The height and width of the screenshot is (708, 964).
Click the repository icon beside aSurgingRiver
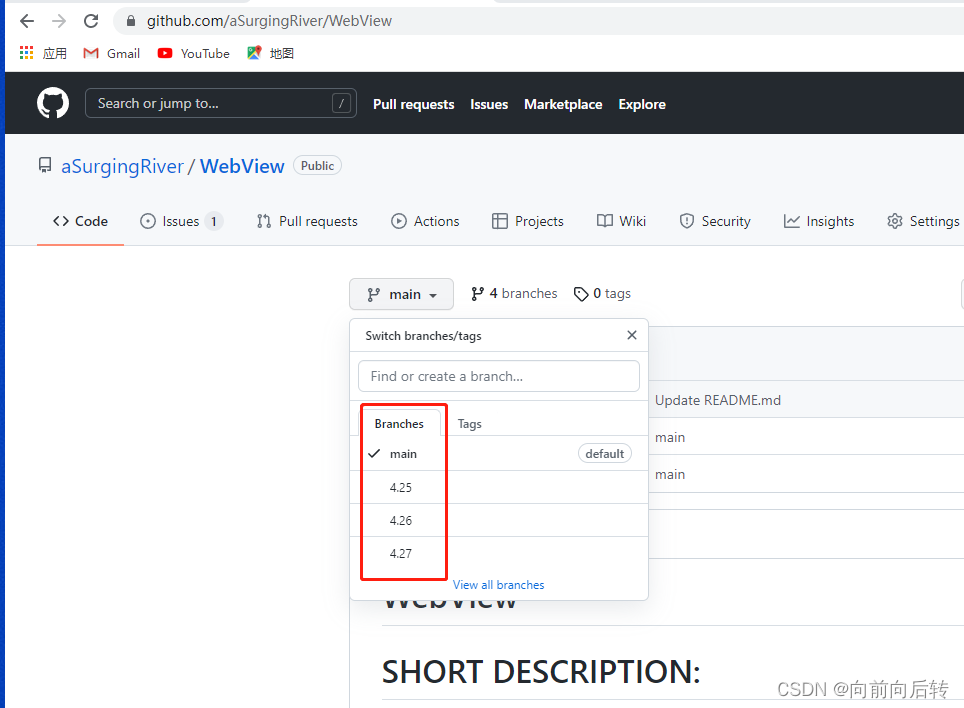pyautogui.click(x=45, y=165)
